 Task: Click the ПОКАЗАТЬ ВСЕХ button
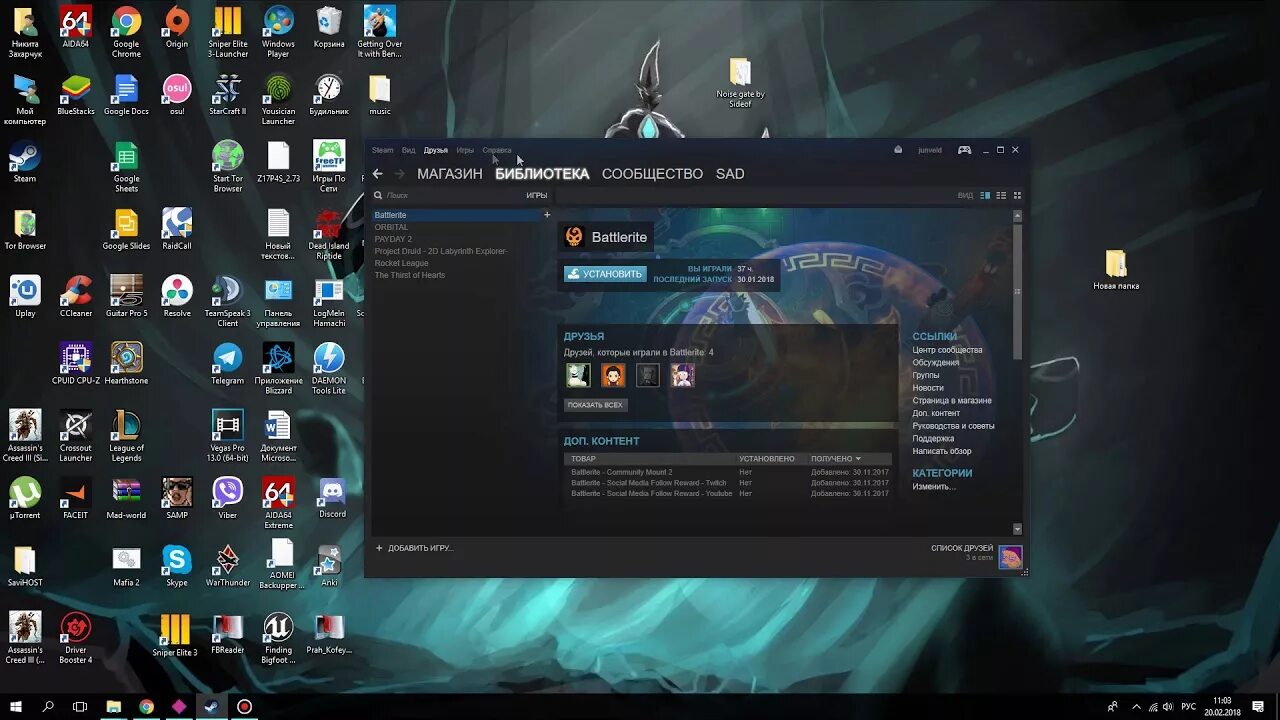click(x=595, y=405)
